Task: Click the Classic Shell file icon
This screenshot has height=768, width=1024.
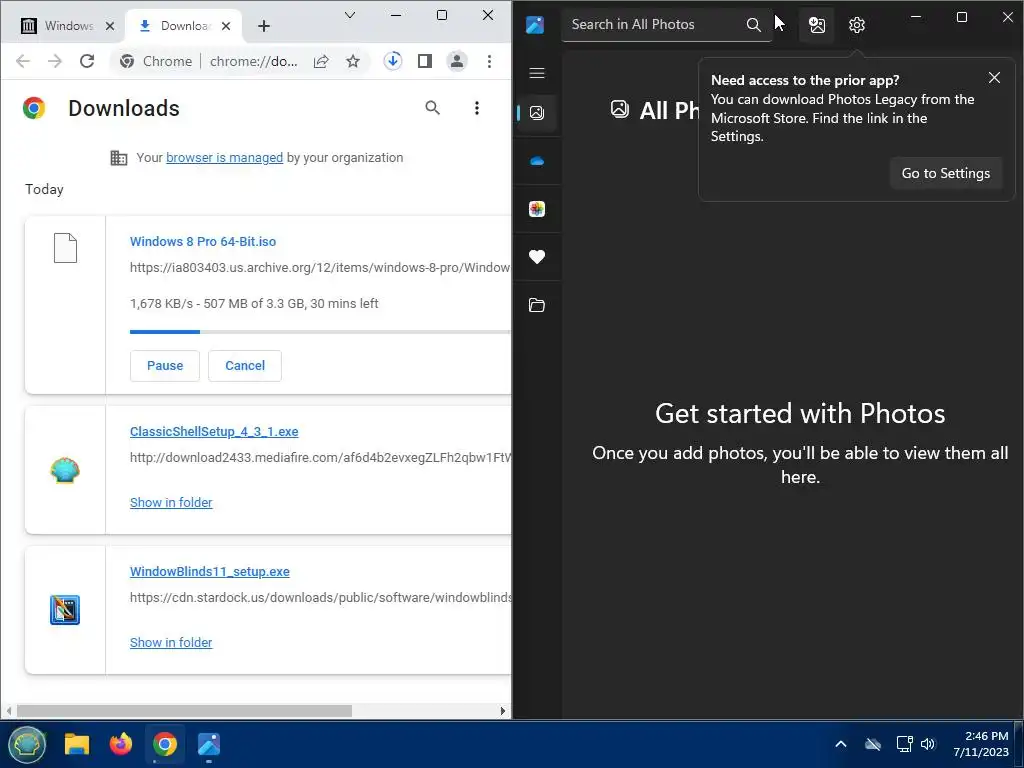Action: 65,470
